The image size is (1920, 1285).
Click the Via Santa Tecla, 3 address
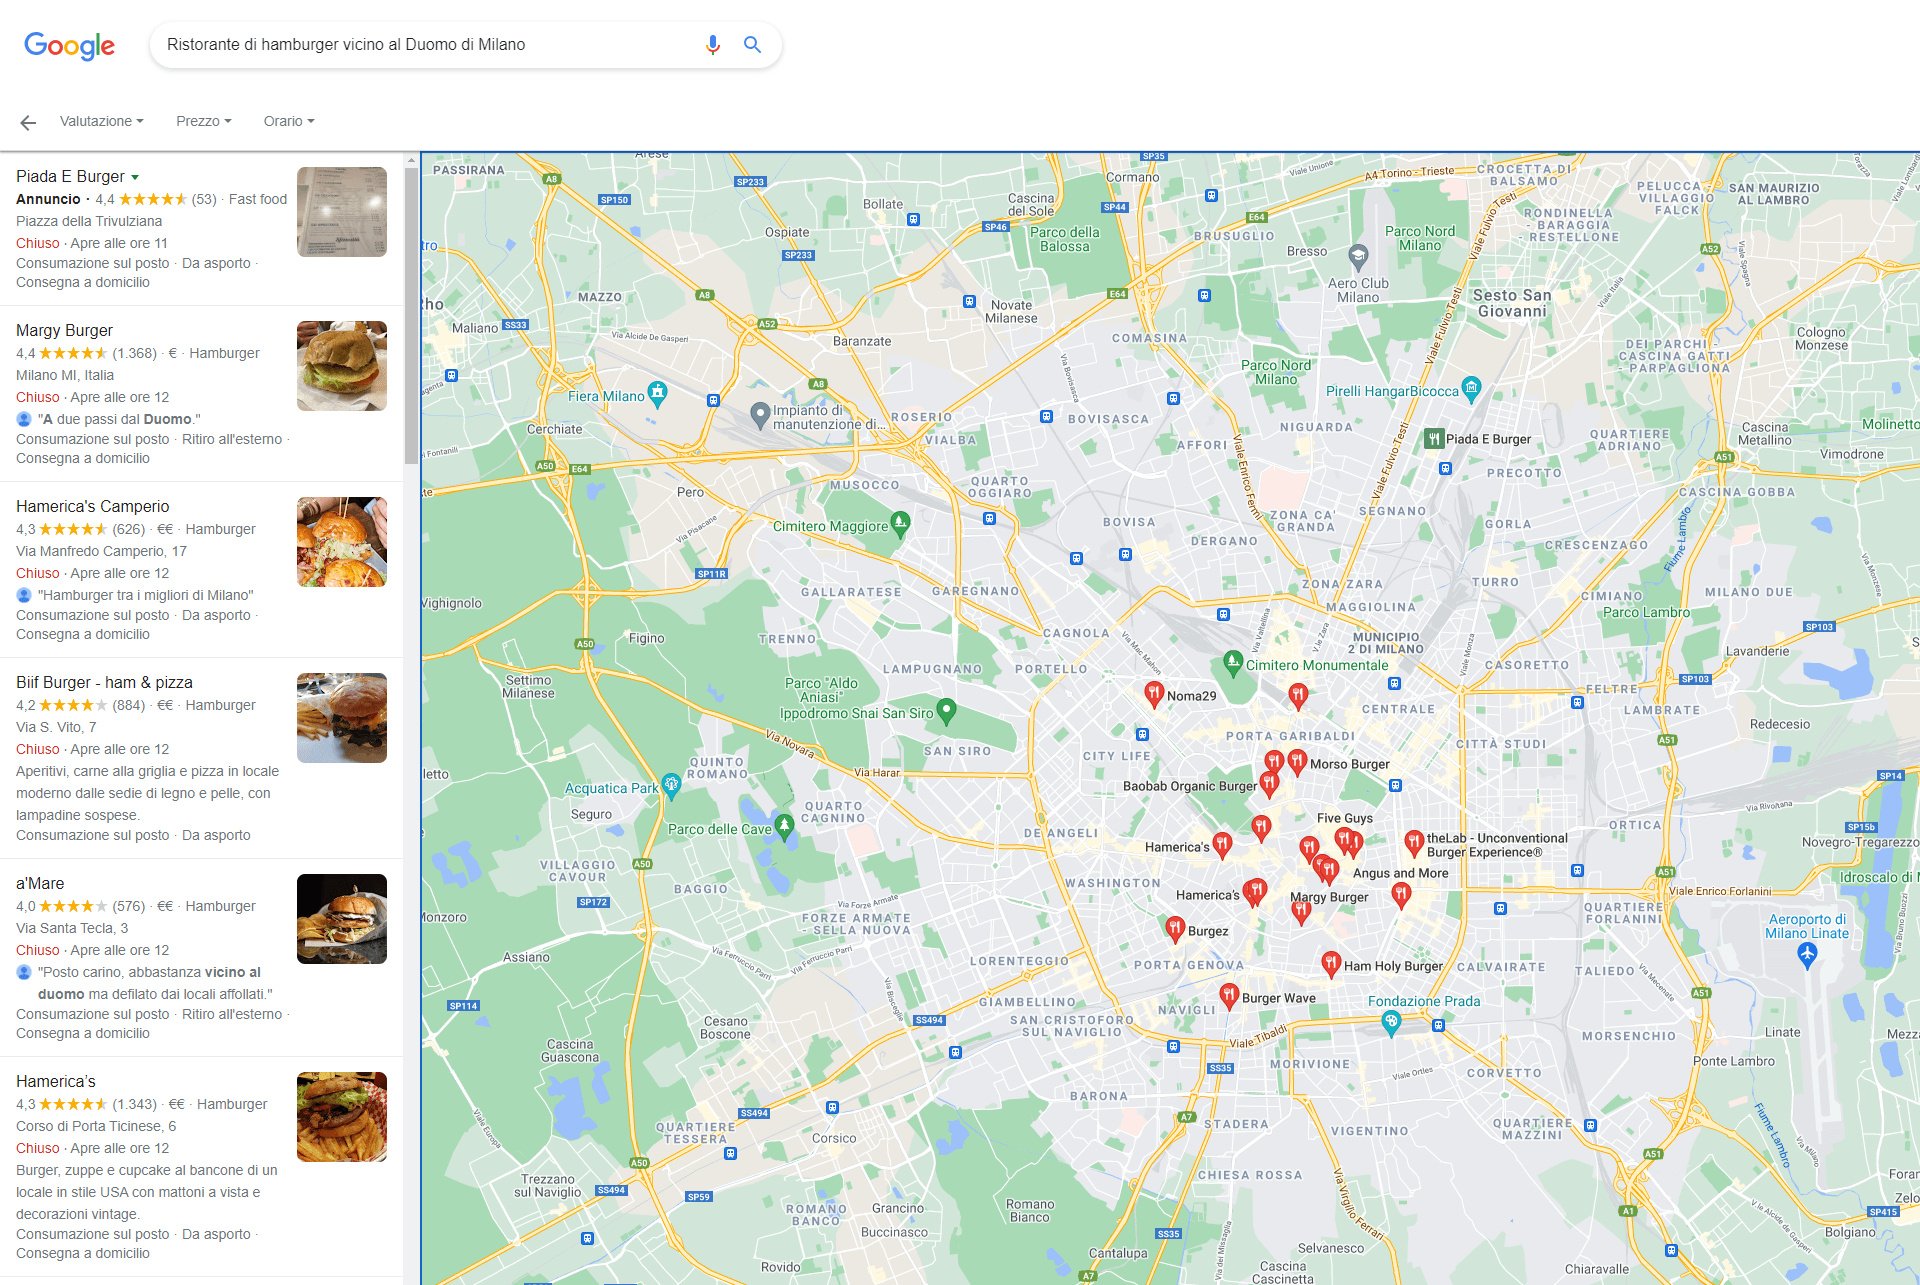point(72,928)
